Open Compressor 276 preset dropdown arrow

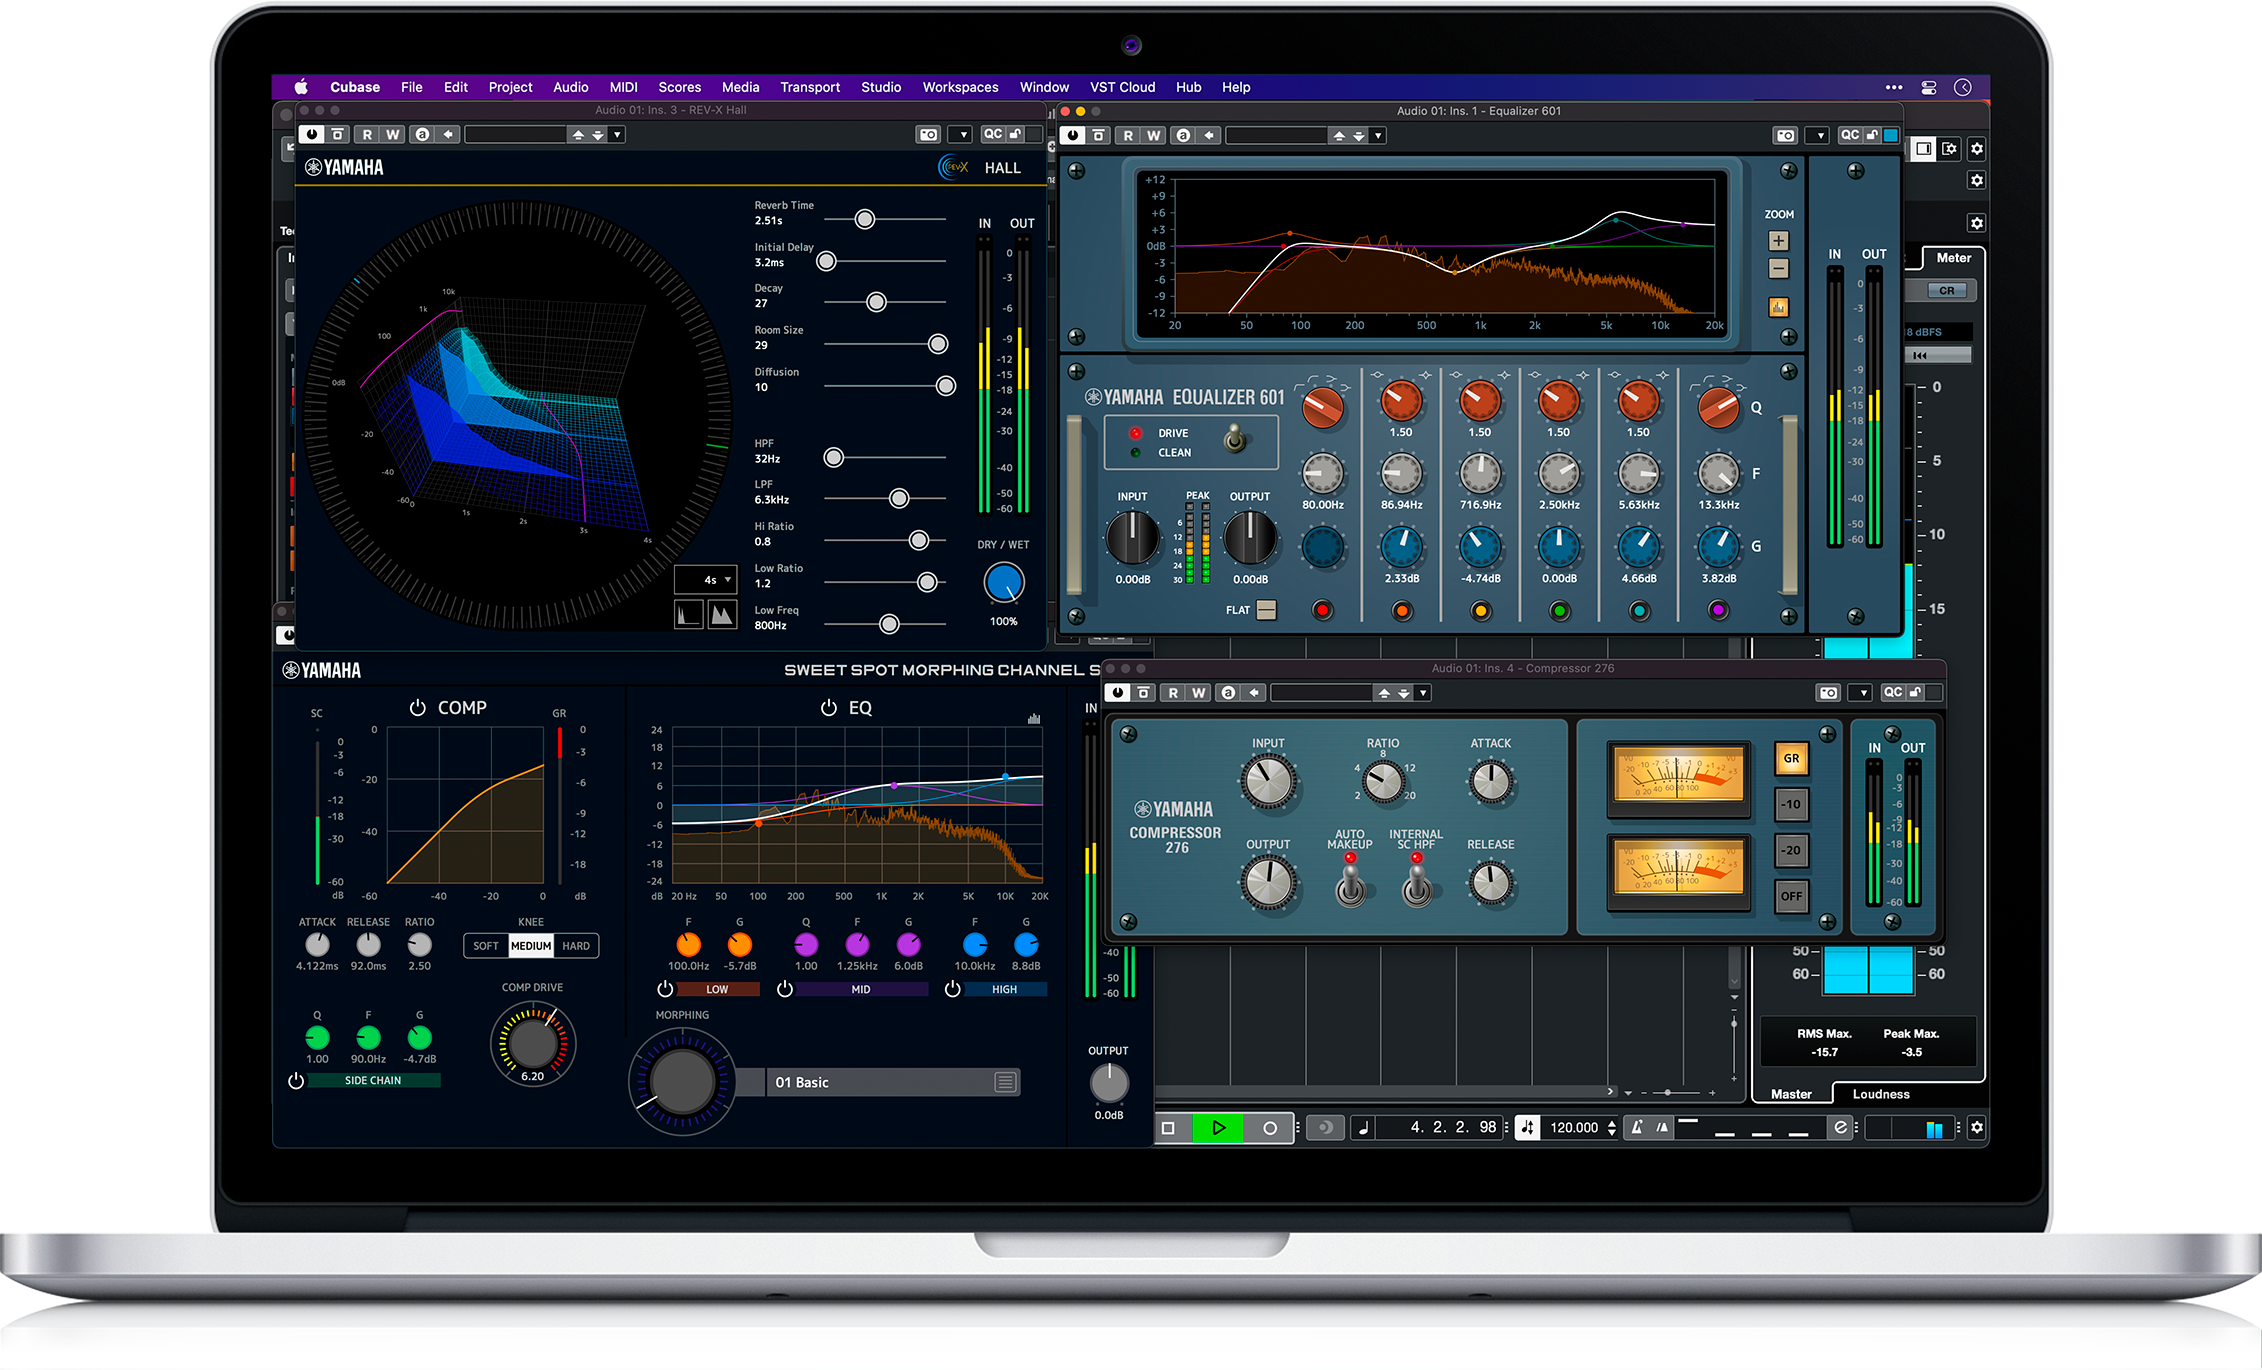click(x=1423, y=693)
